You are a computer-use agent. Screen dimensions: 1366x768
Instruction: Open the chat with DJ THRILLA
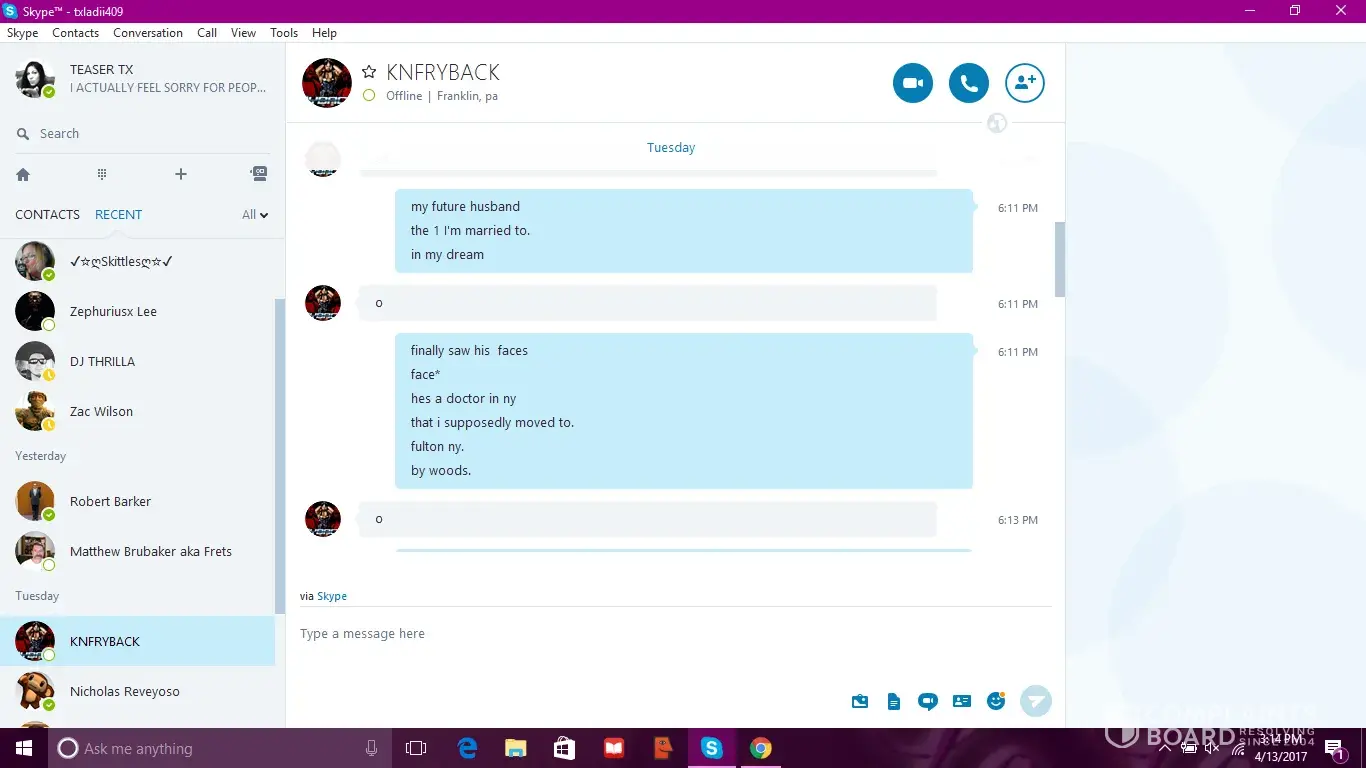pyautogui.click(x=137, y=361)
